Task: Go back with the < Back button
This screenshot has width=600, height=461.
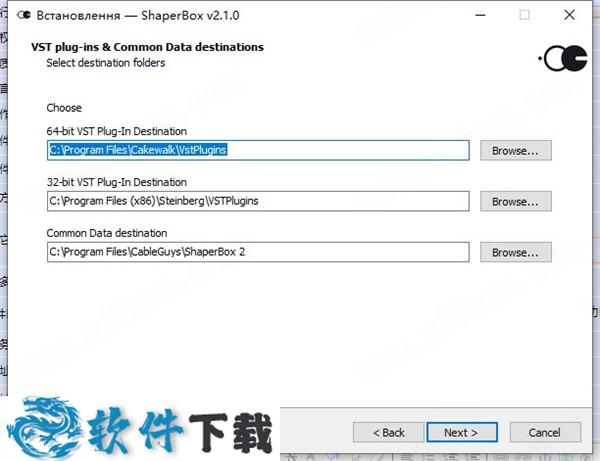Action: [388, 432]
